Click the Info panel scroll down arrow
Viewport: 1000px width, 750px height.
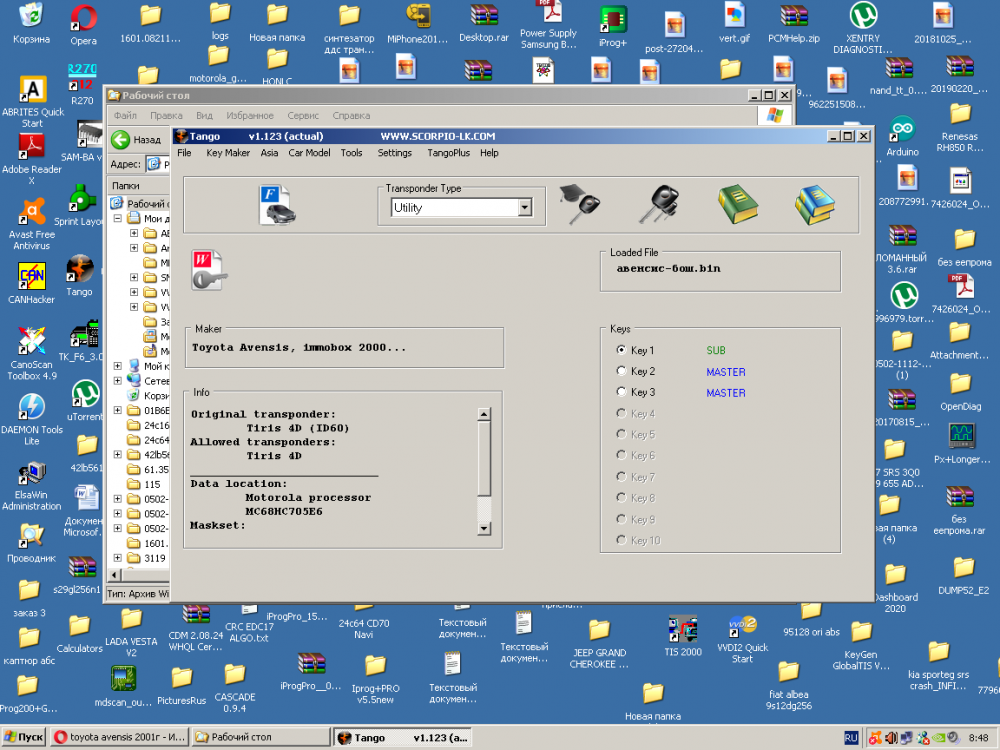484,528
